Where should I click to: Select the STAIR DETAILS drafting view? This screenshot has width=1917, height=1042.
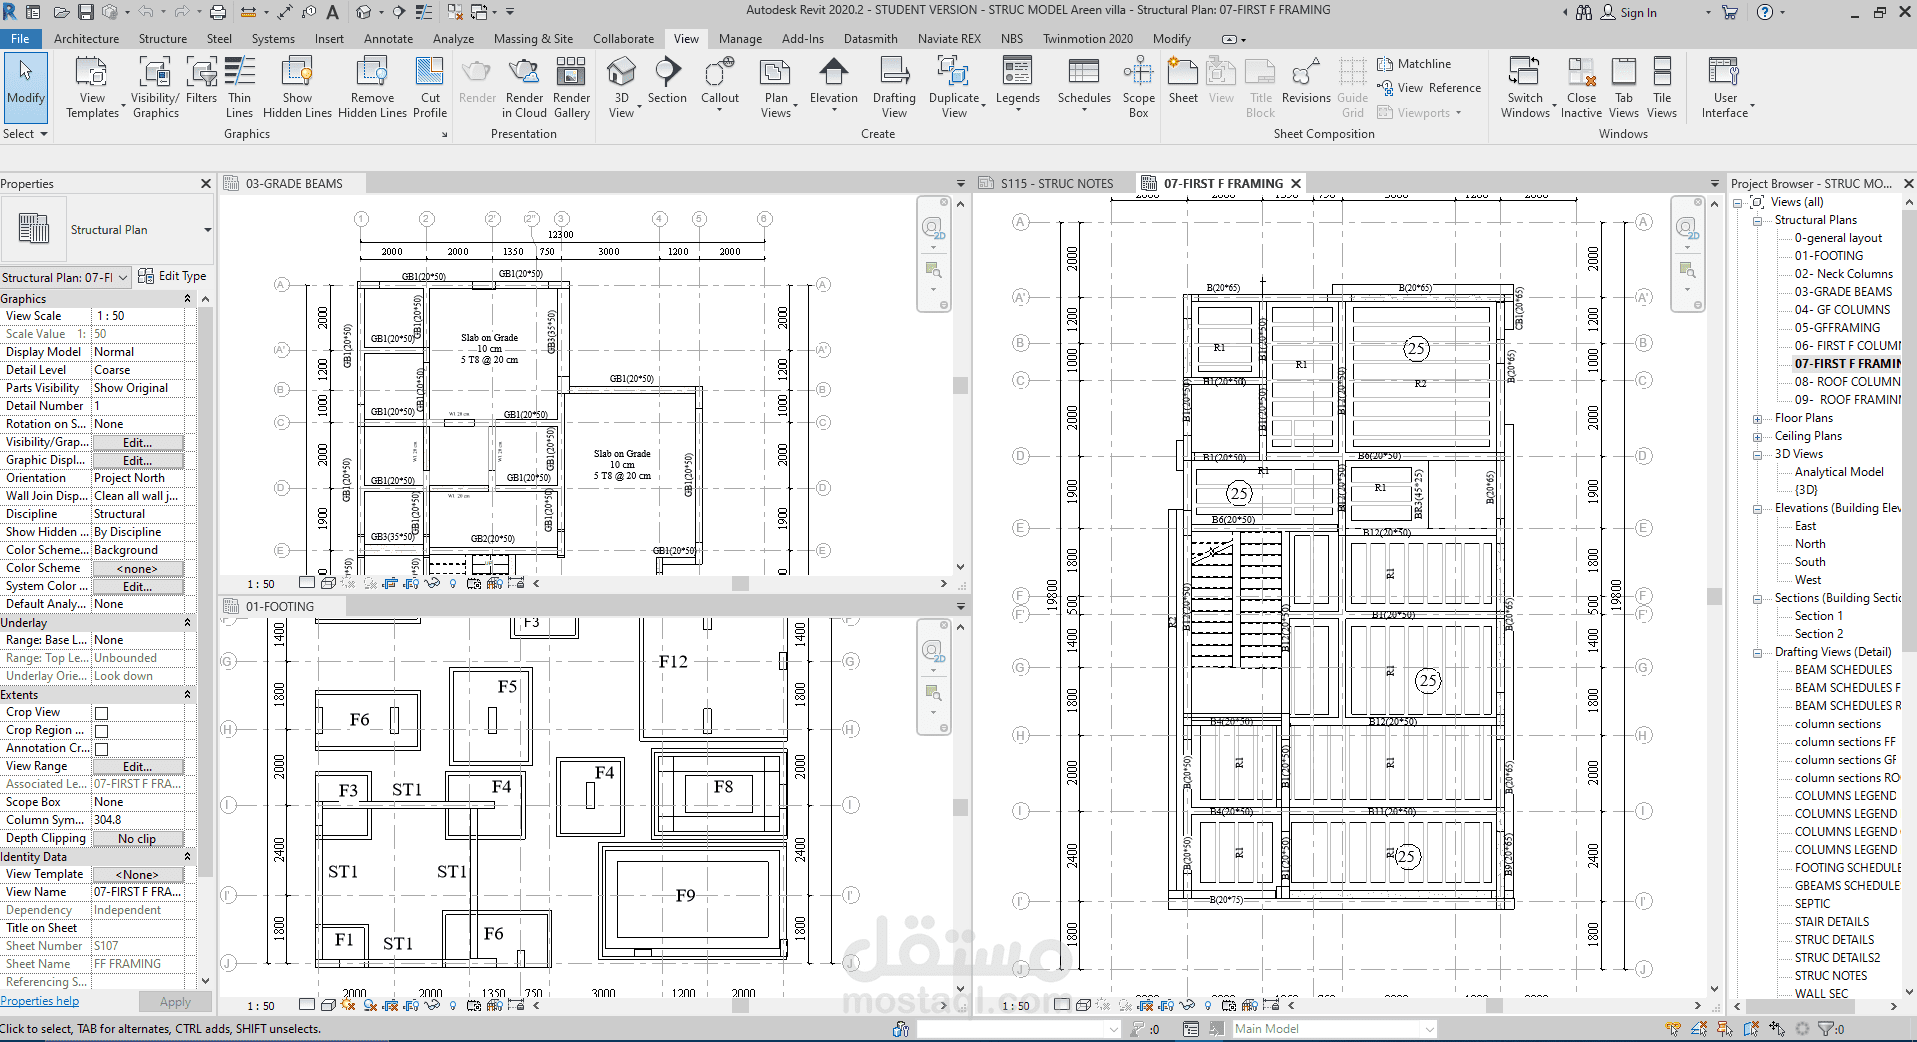click(x=1832, y=922)
